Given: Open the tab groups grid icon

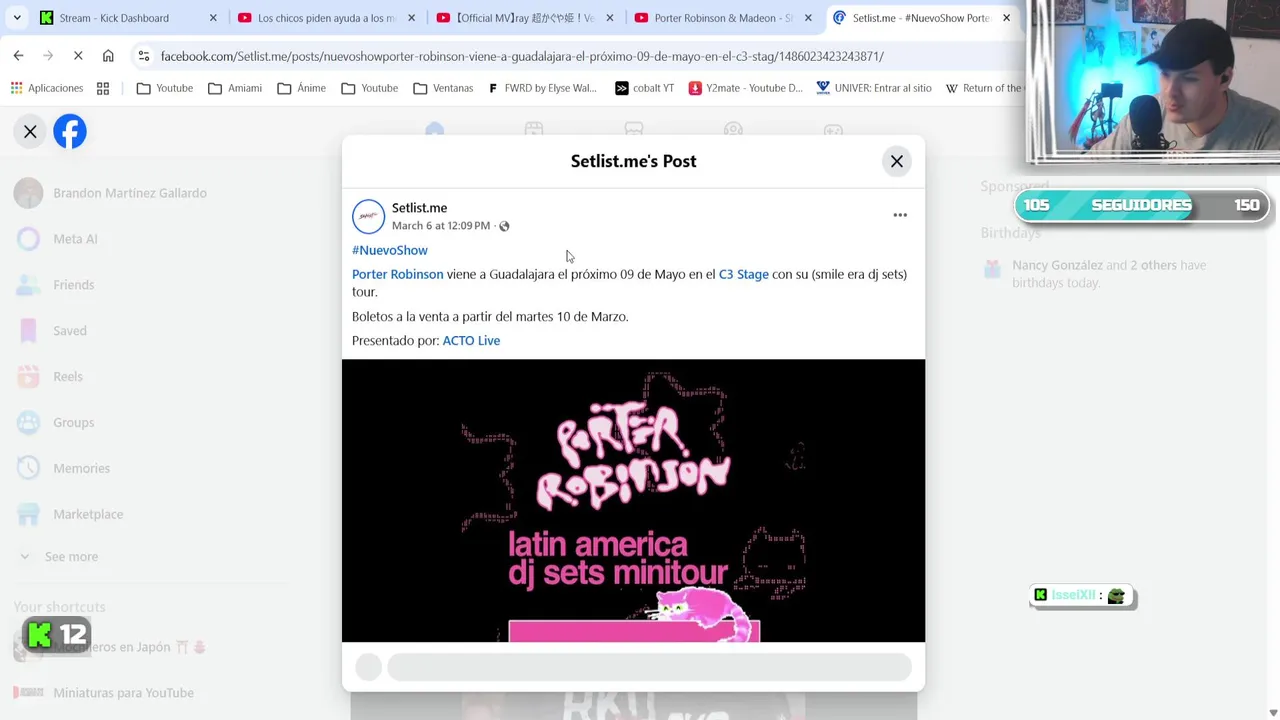Looking at the screenshot, I should tap(103, 88).
